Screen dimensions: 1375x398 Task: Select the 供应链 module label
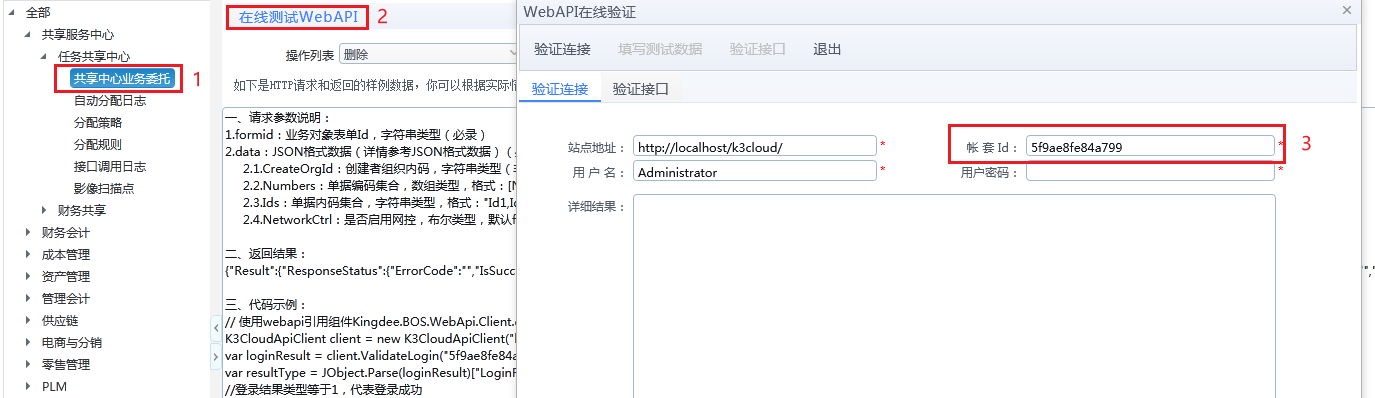tap(60, 320)
